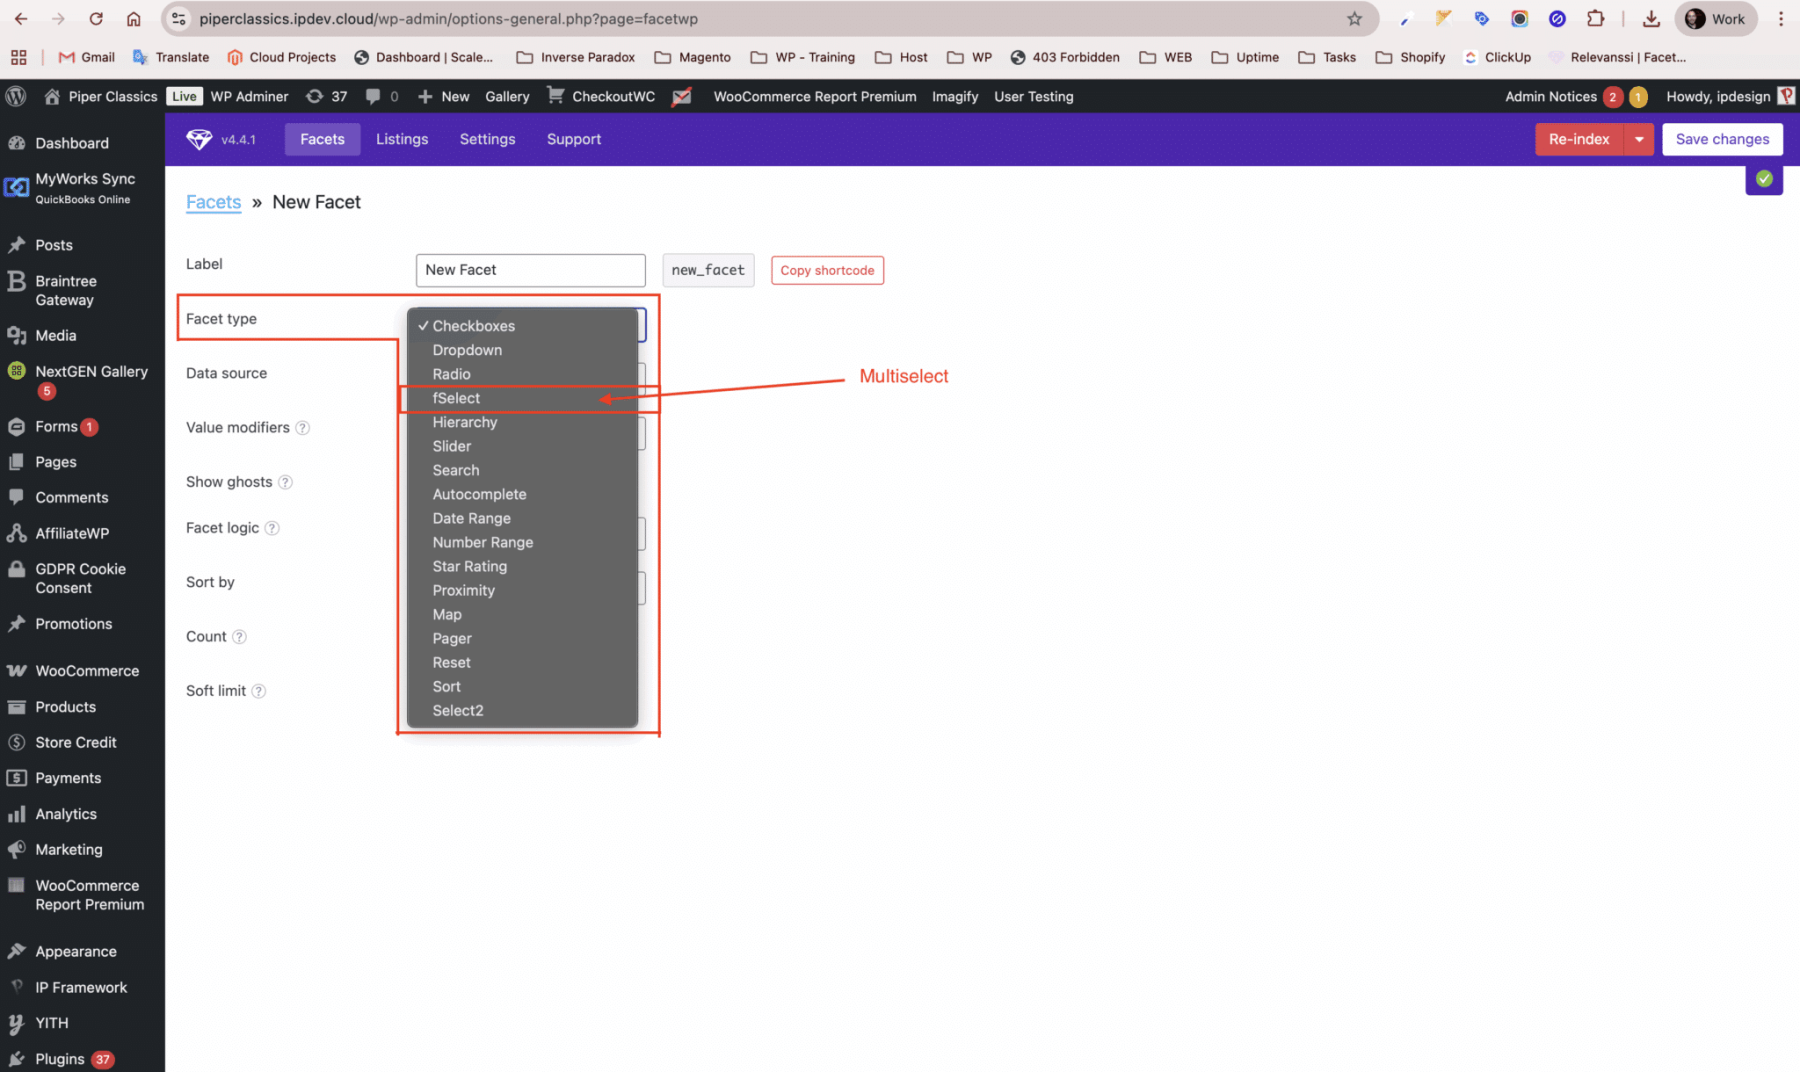Open the WordPress logo menu
1800x1072 pixels.
pyautogui.click(x=16, y=96)
